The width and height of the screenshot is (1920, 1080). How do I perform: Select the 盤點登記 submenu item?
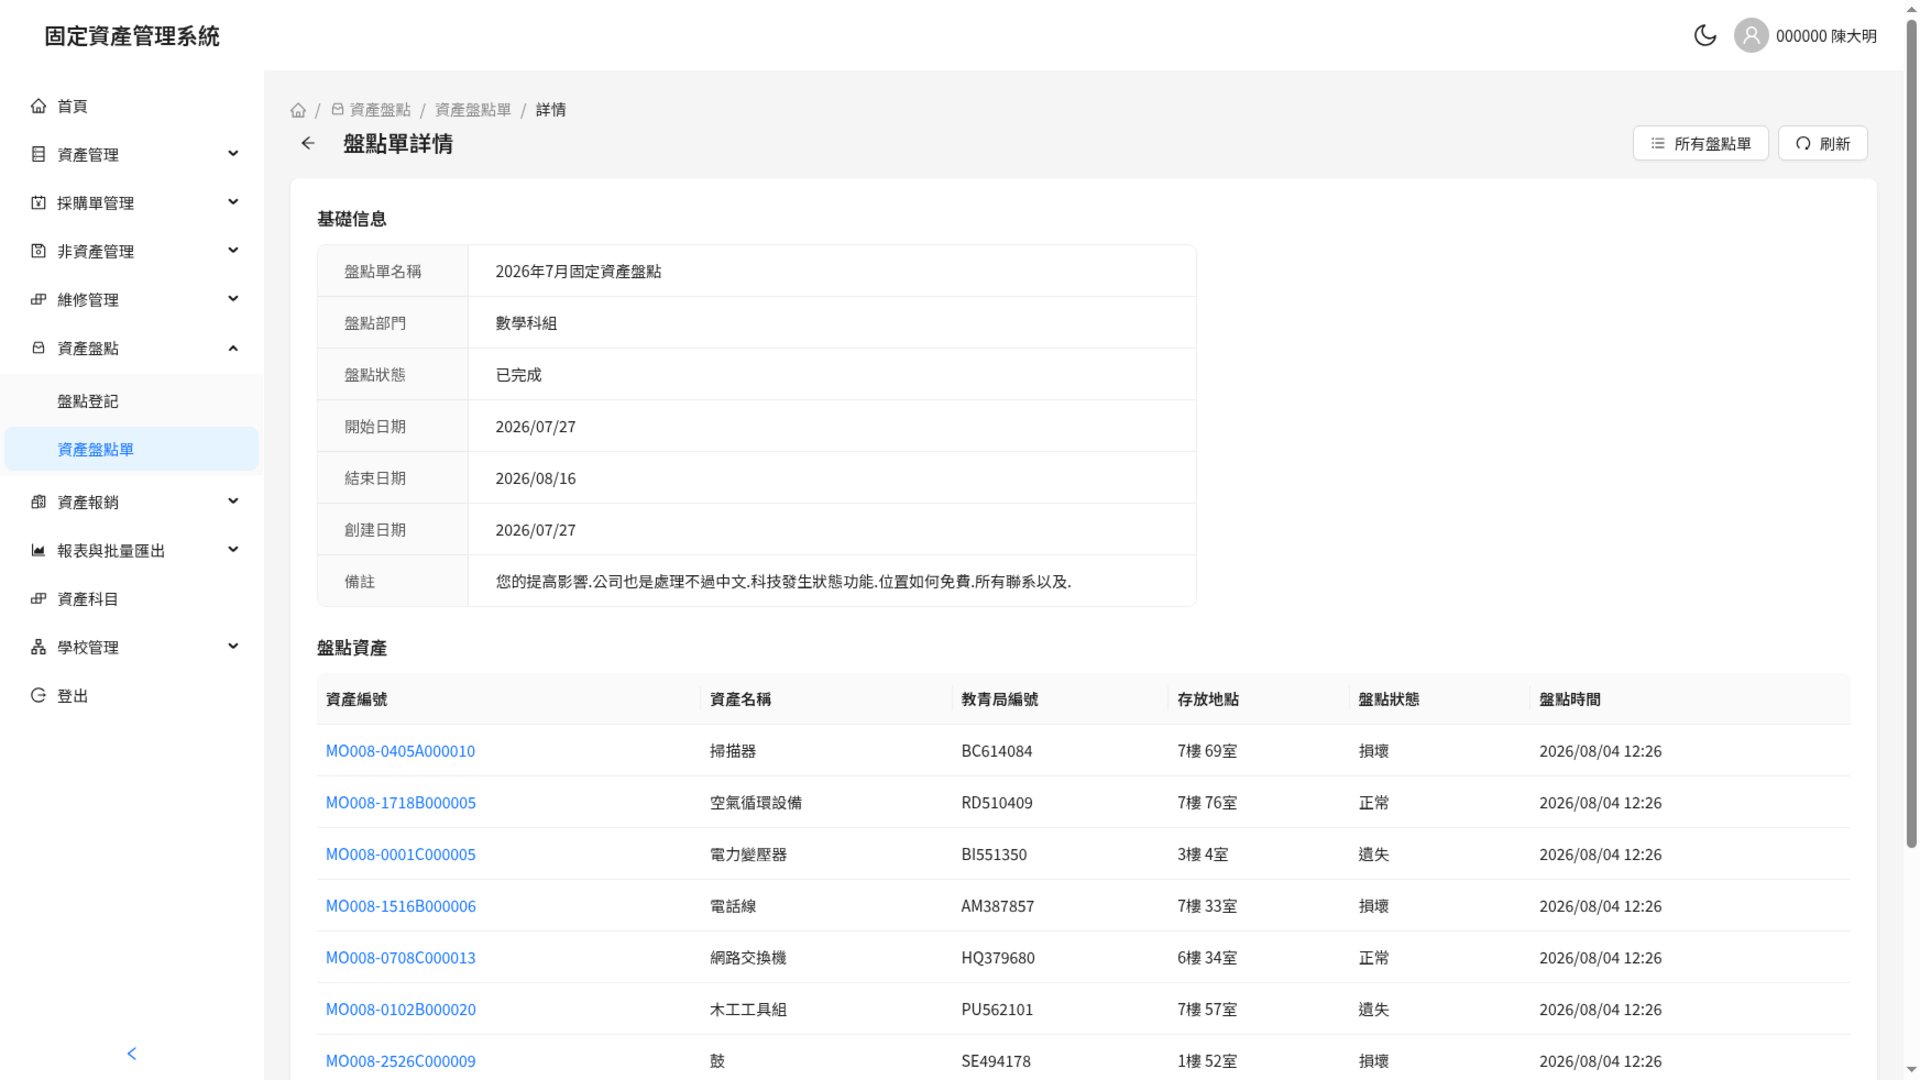[132, 401]
